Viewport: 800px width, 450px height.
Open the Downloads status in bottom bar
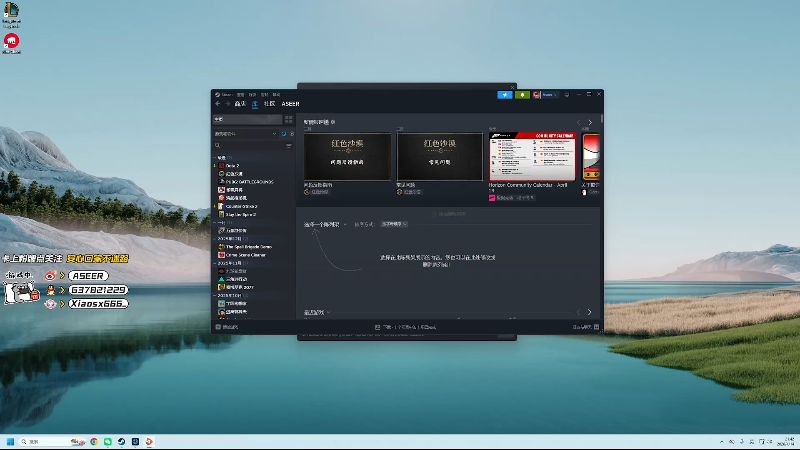[x=406, y=327]
